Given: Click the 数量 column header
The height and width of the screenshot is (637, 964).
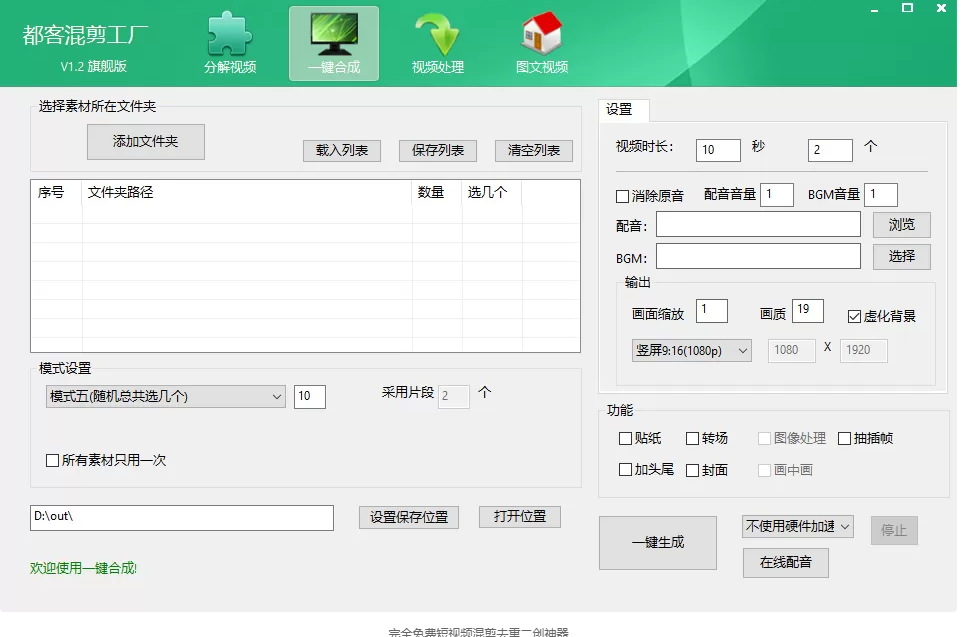Looking at the screenshot, I should [x=437, y=192].
